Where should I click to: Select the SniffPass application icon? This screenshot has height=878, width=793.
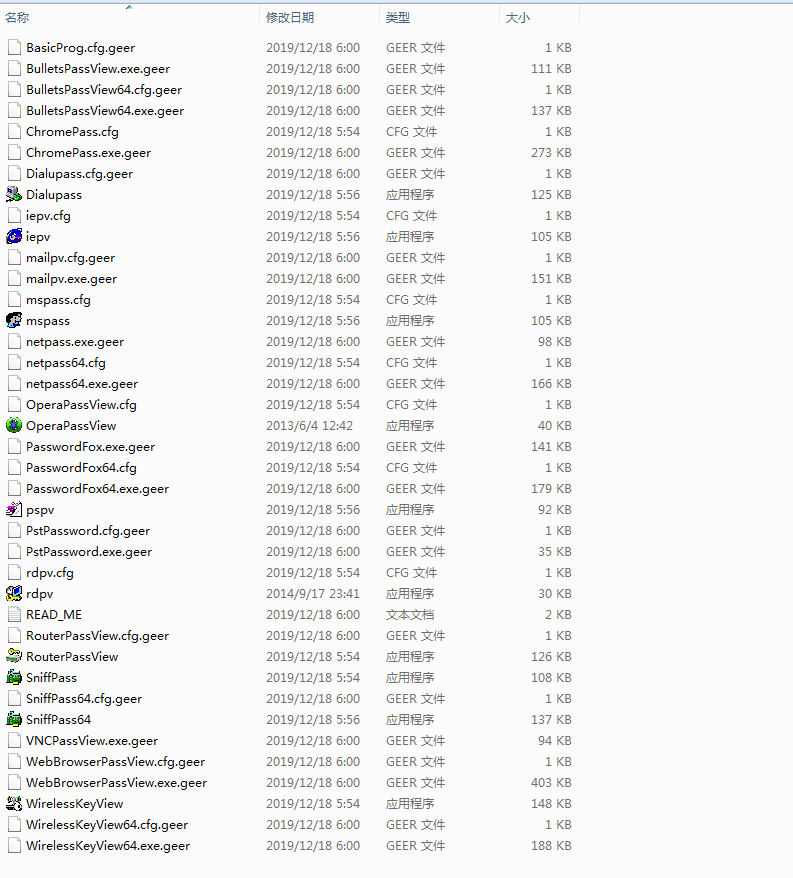click(x=14, y=678)
